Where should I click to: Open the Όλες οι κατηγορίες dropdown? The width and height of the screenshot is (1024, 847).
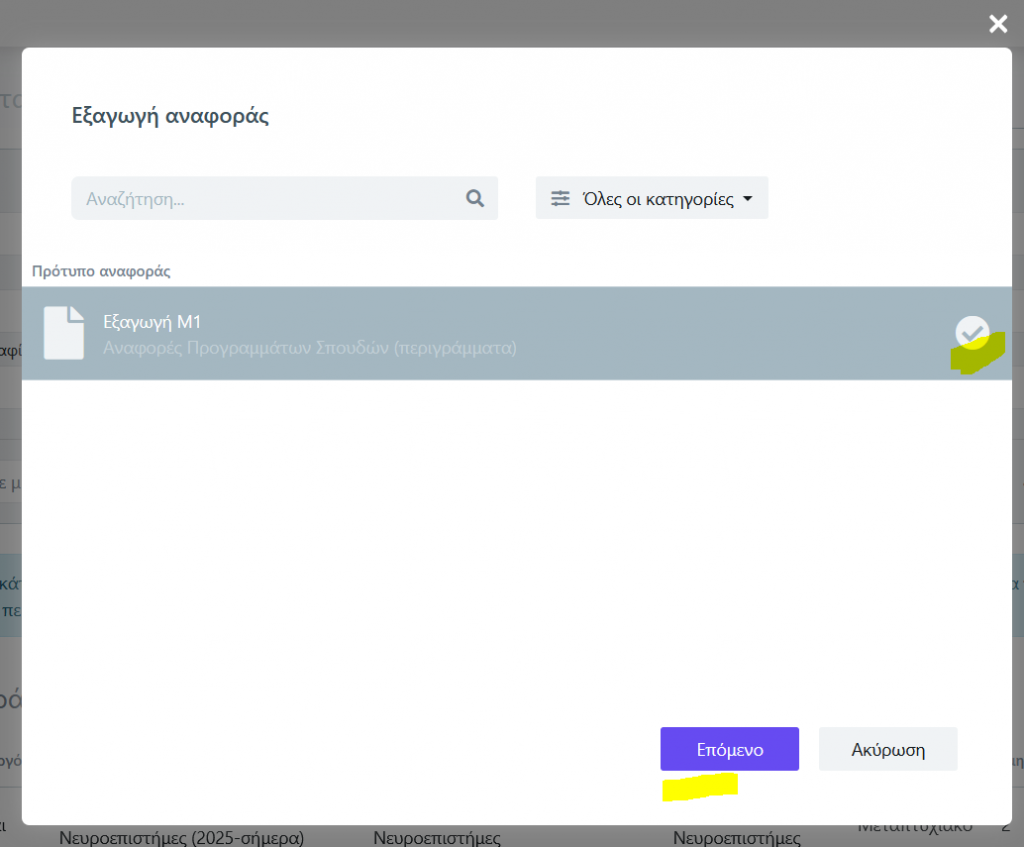pos(652,198)
